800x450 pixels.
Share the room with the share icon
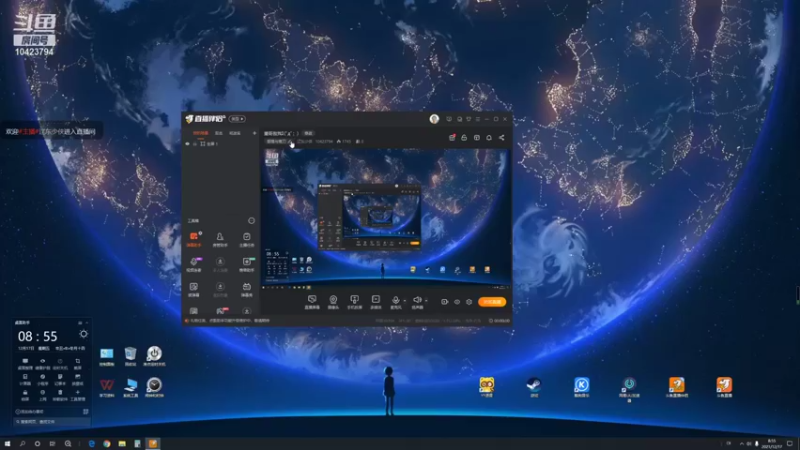tap(502, 138)
